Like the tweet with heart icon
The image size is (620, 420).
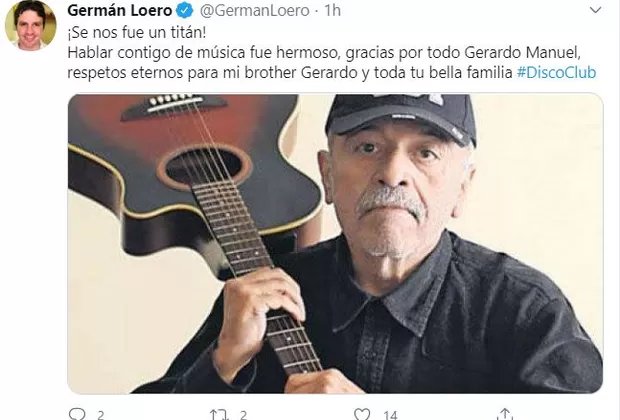(x=361, y=414)
